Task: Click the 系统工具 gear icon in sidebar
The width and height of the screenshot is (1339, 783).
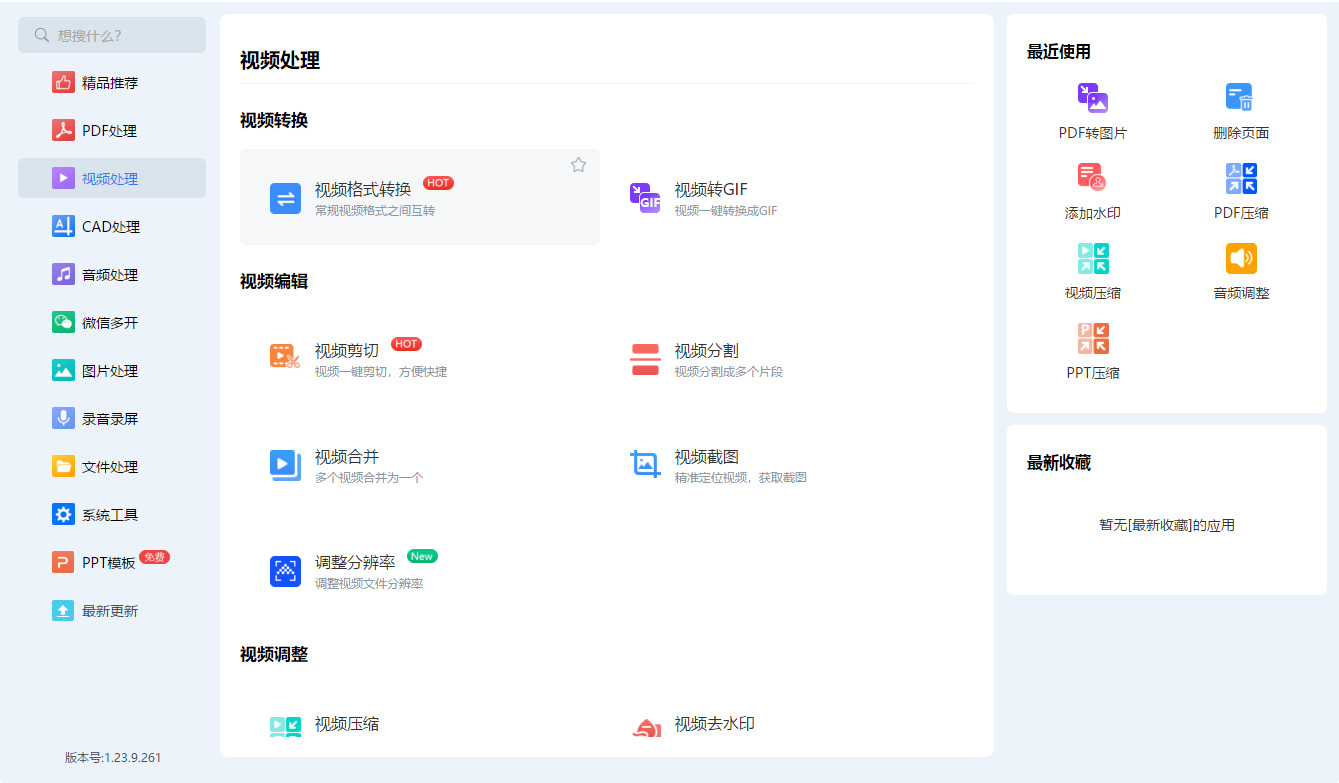Action: click(x=64, y=514)
